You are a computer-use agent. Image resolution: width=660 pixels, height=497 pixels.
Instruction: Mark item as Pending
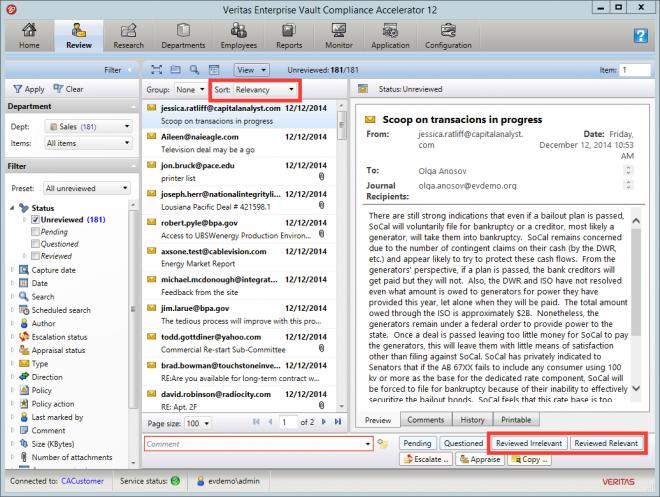pyautogui.click(x=417, y=443)
